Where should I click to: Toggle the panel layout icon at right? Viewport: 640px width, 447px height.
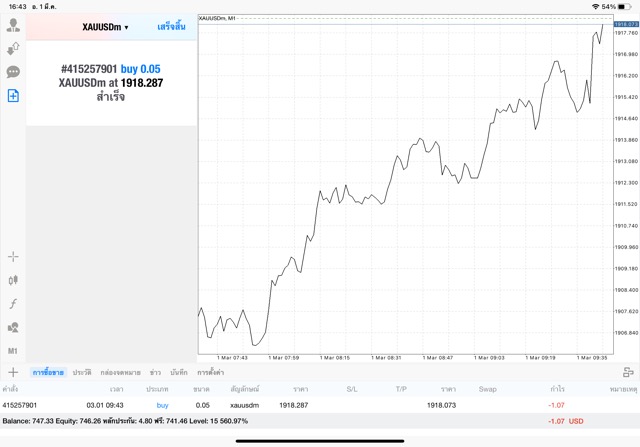click(628, 372)
